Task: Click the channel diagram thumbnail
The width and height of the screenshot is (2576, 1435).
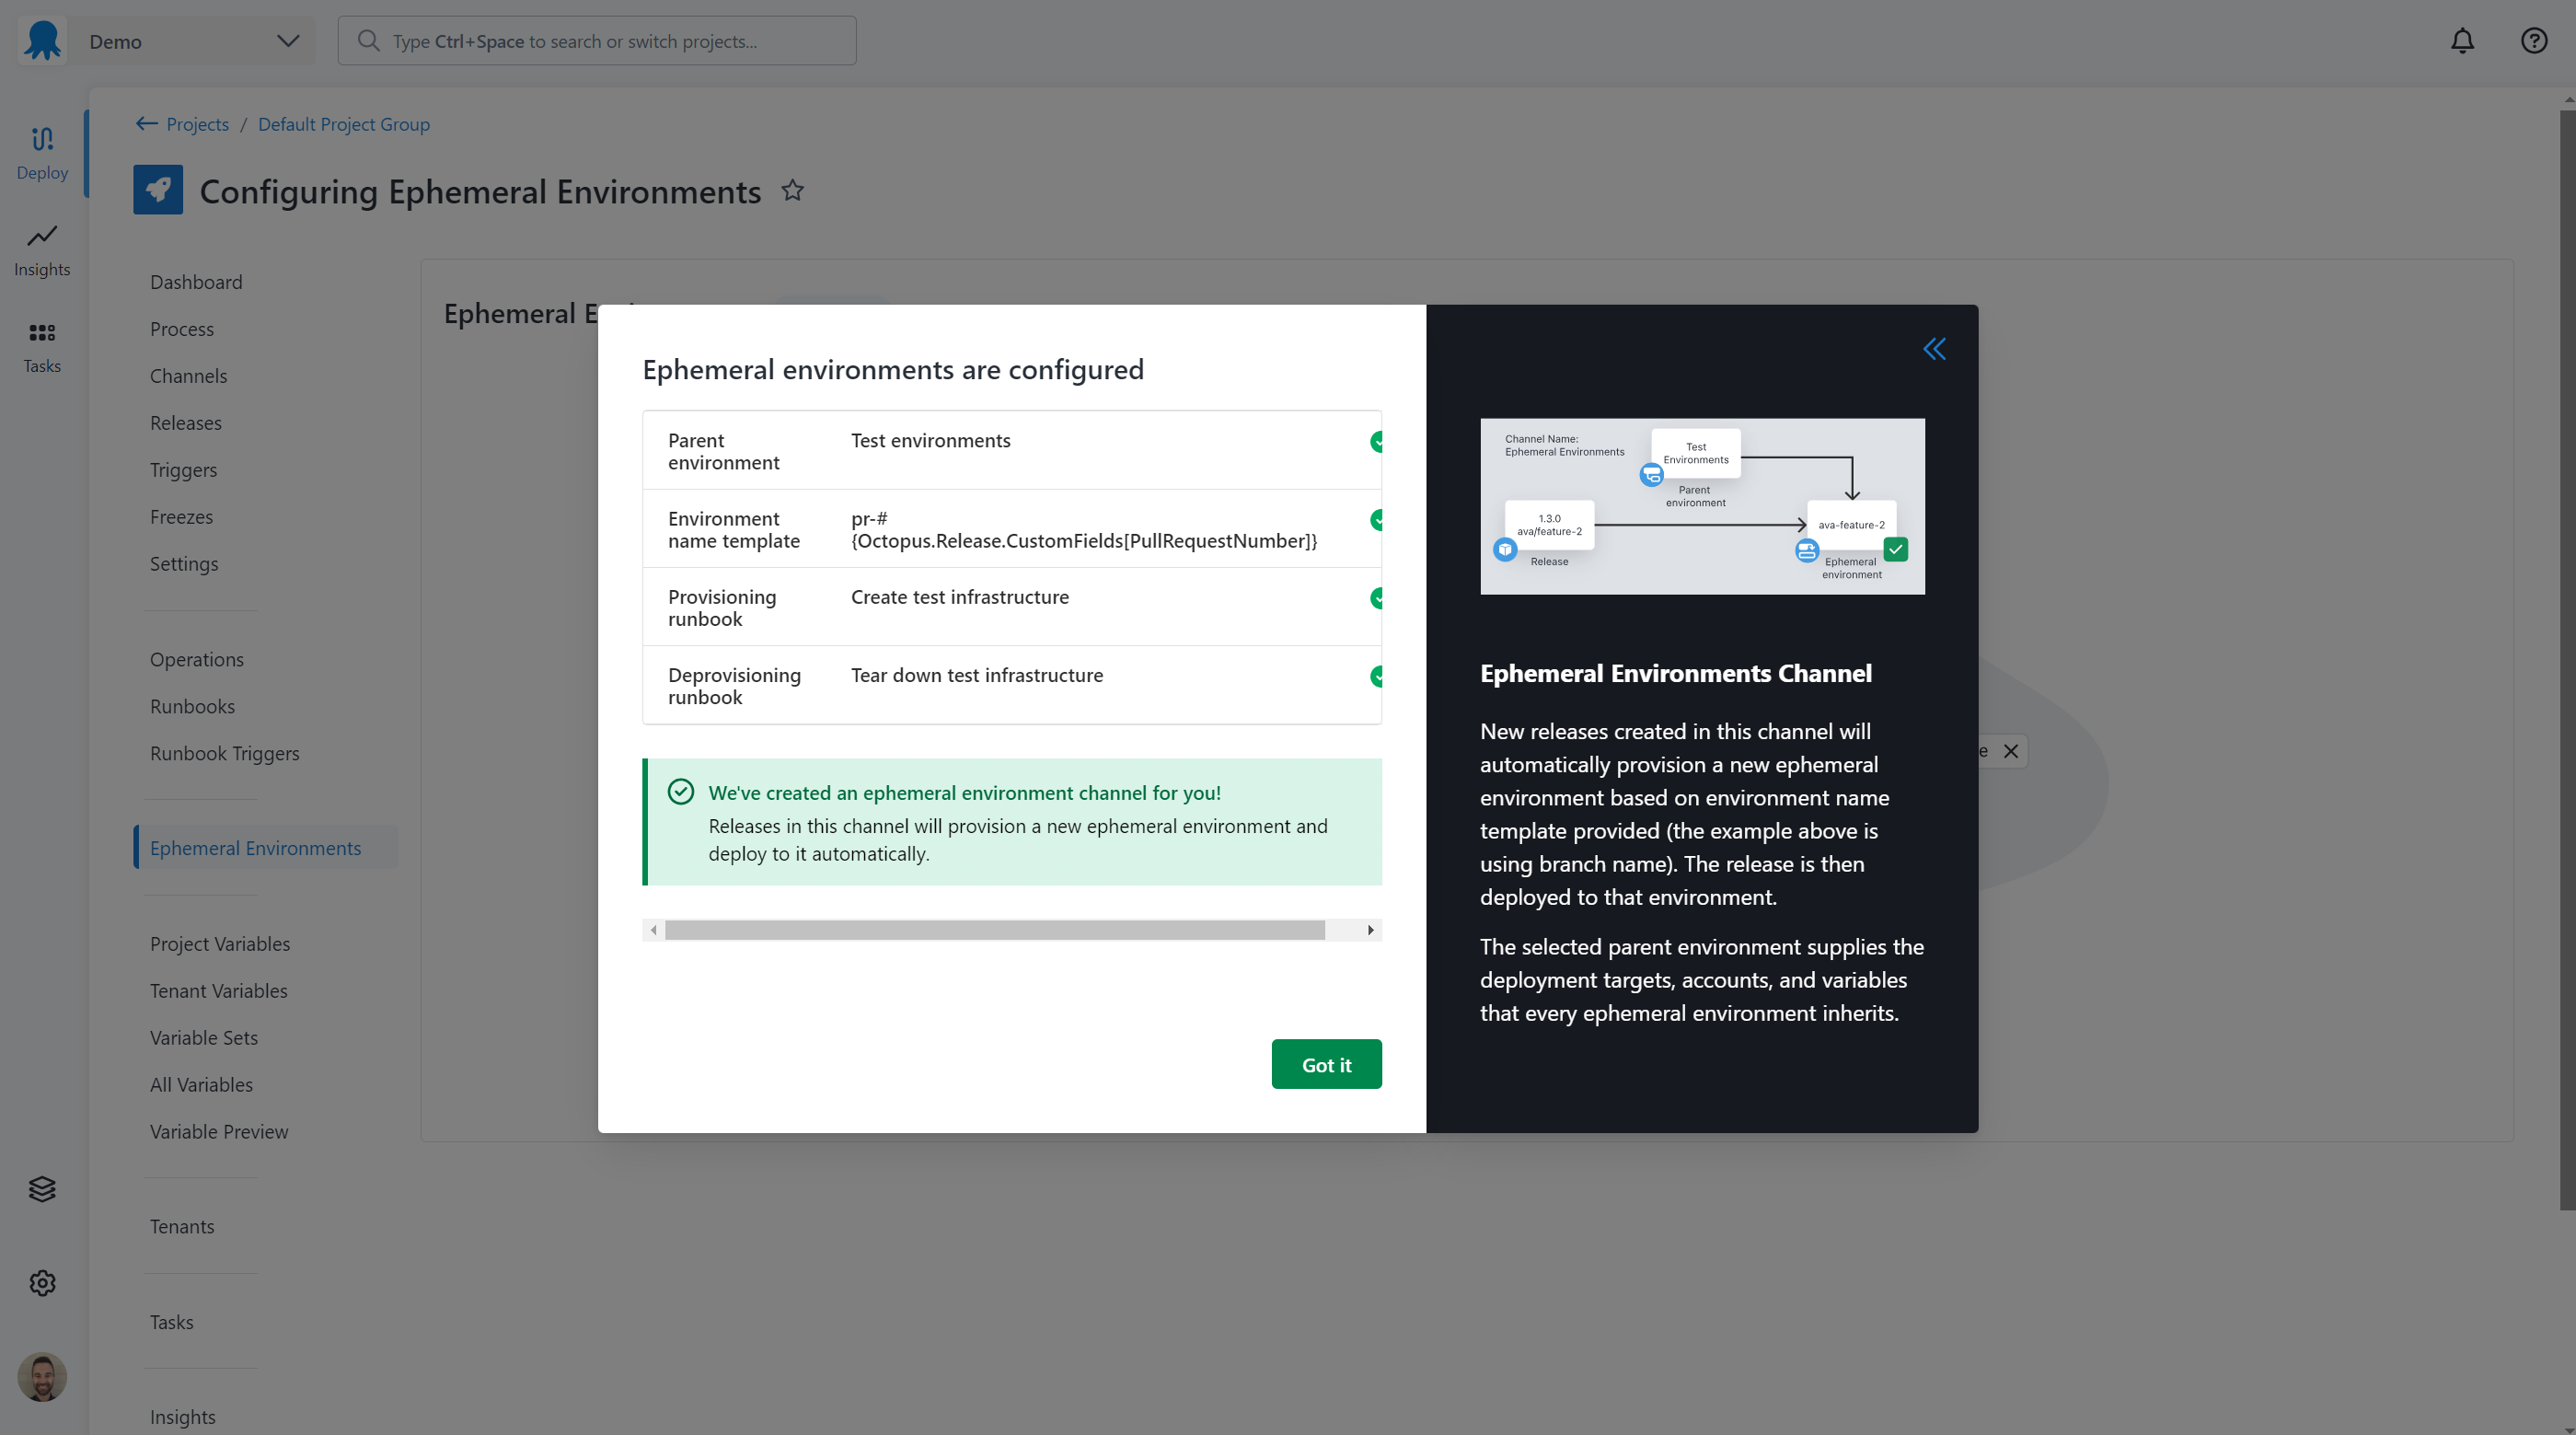Action: (1702, 506)
